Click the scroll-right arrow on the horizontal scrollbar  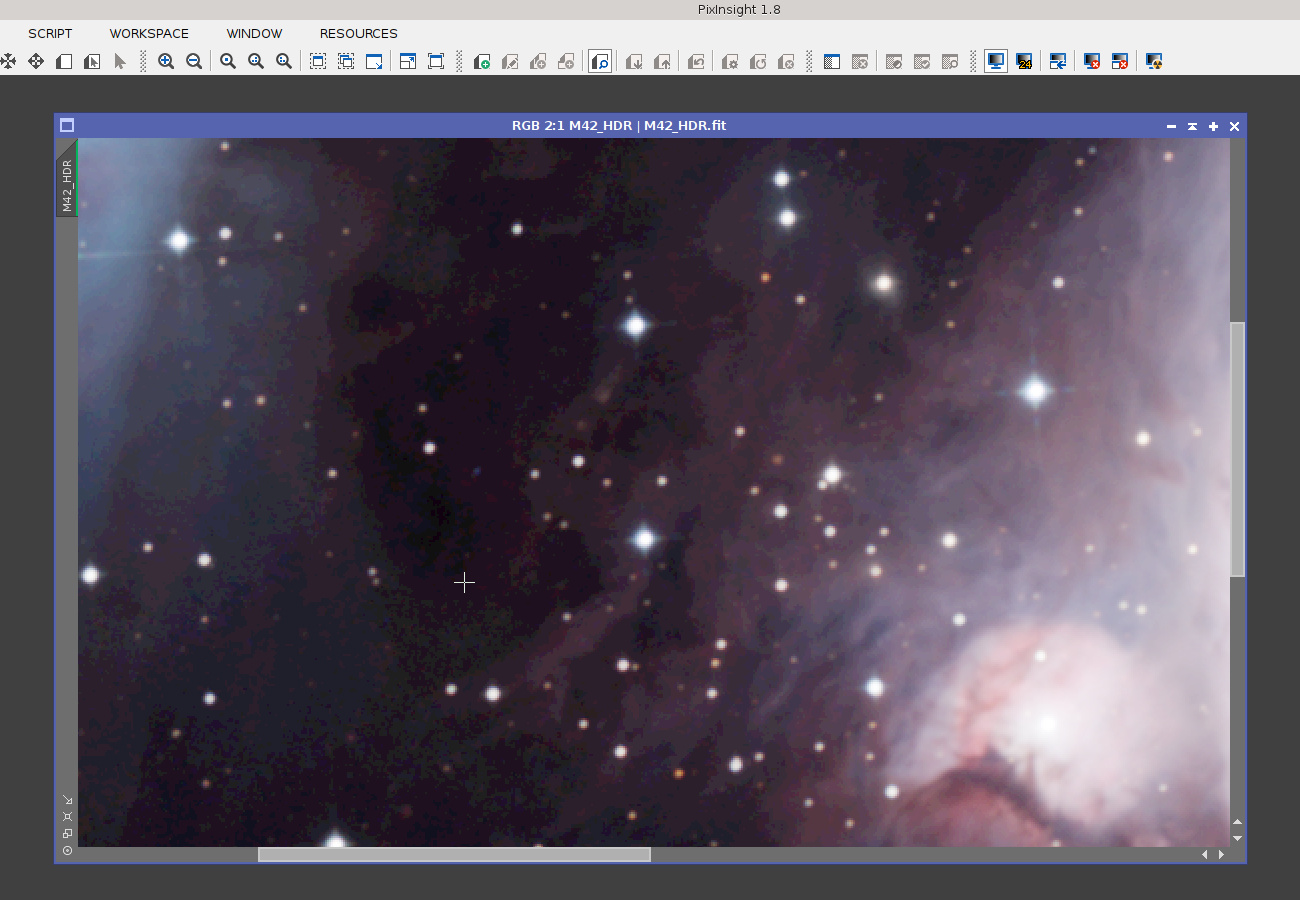tap(1222, 854)
